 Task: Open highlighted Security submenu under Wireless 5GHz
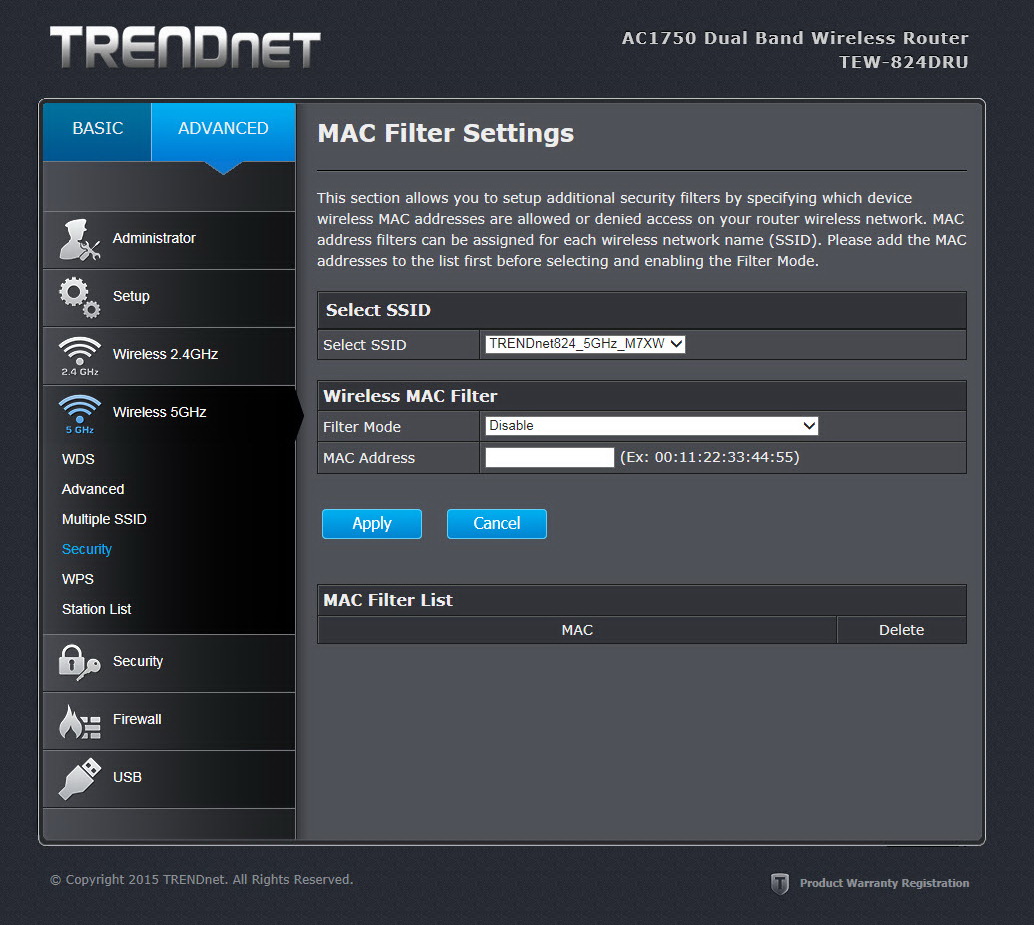coord(87,549)
